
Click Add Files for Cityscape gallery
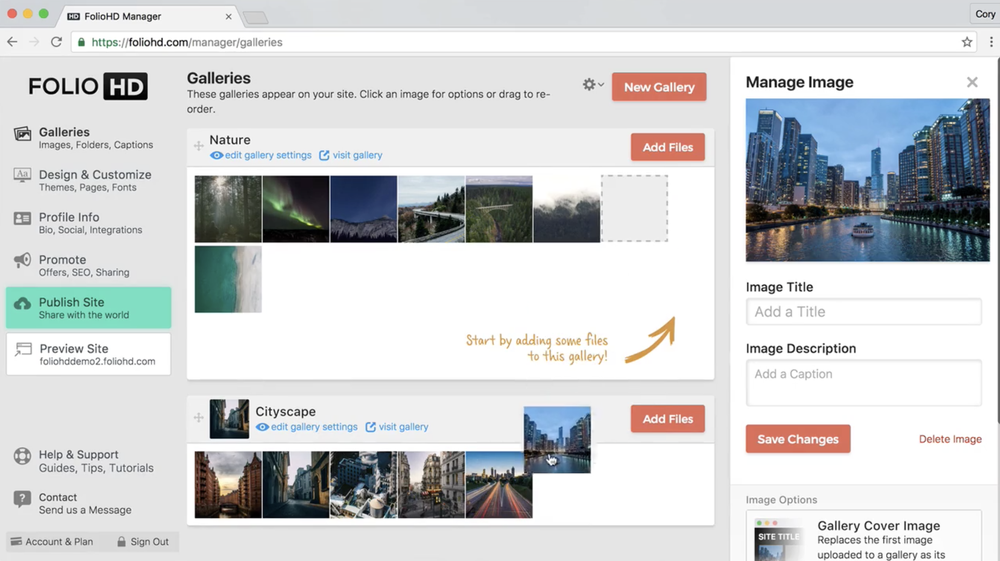click(x=668, y=419)
